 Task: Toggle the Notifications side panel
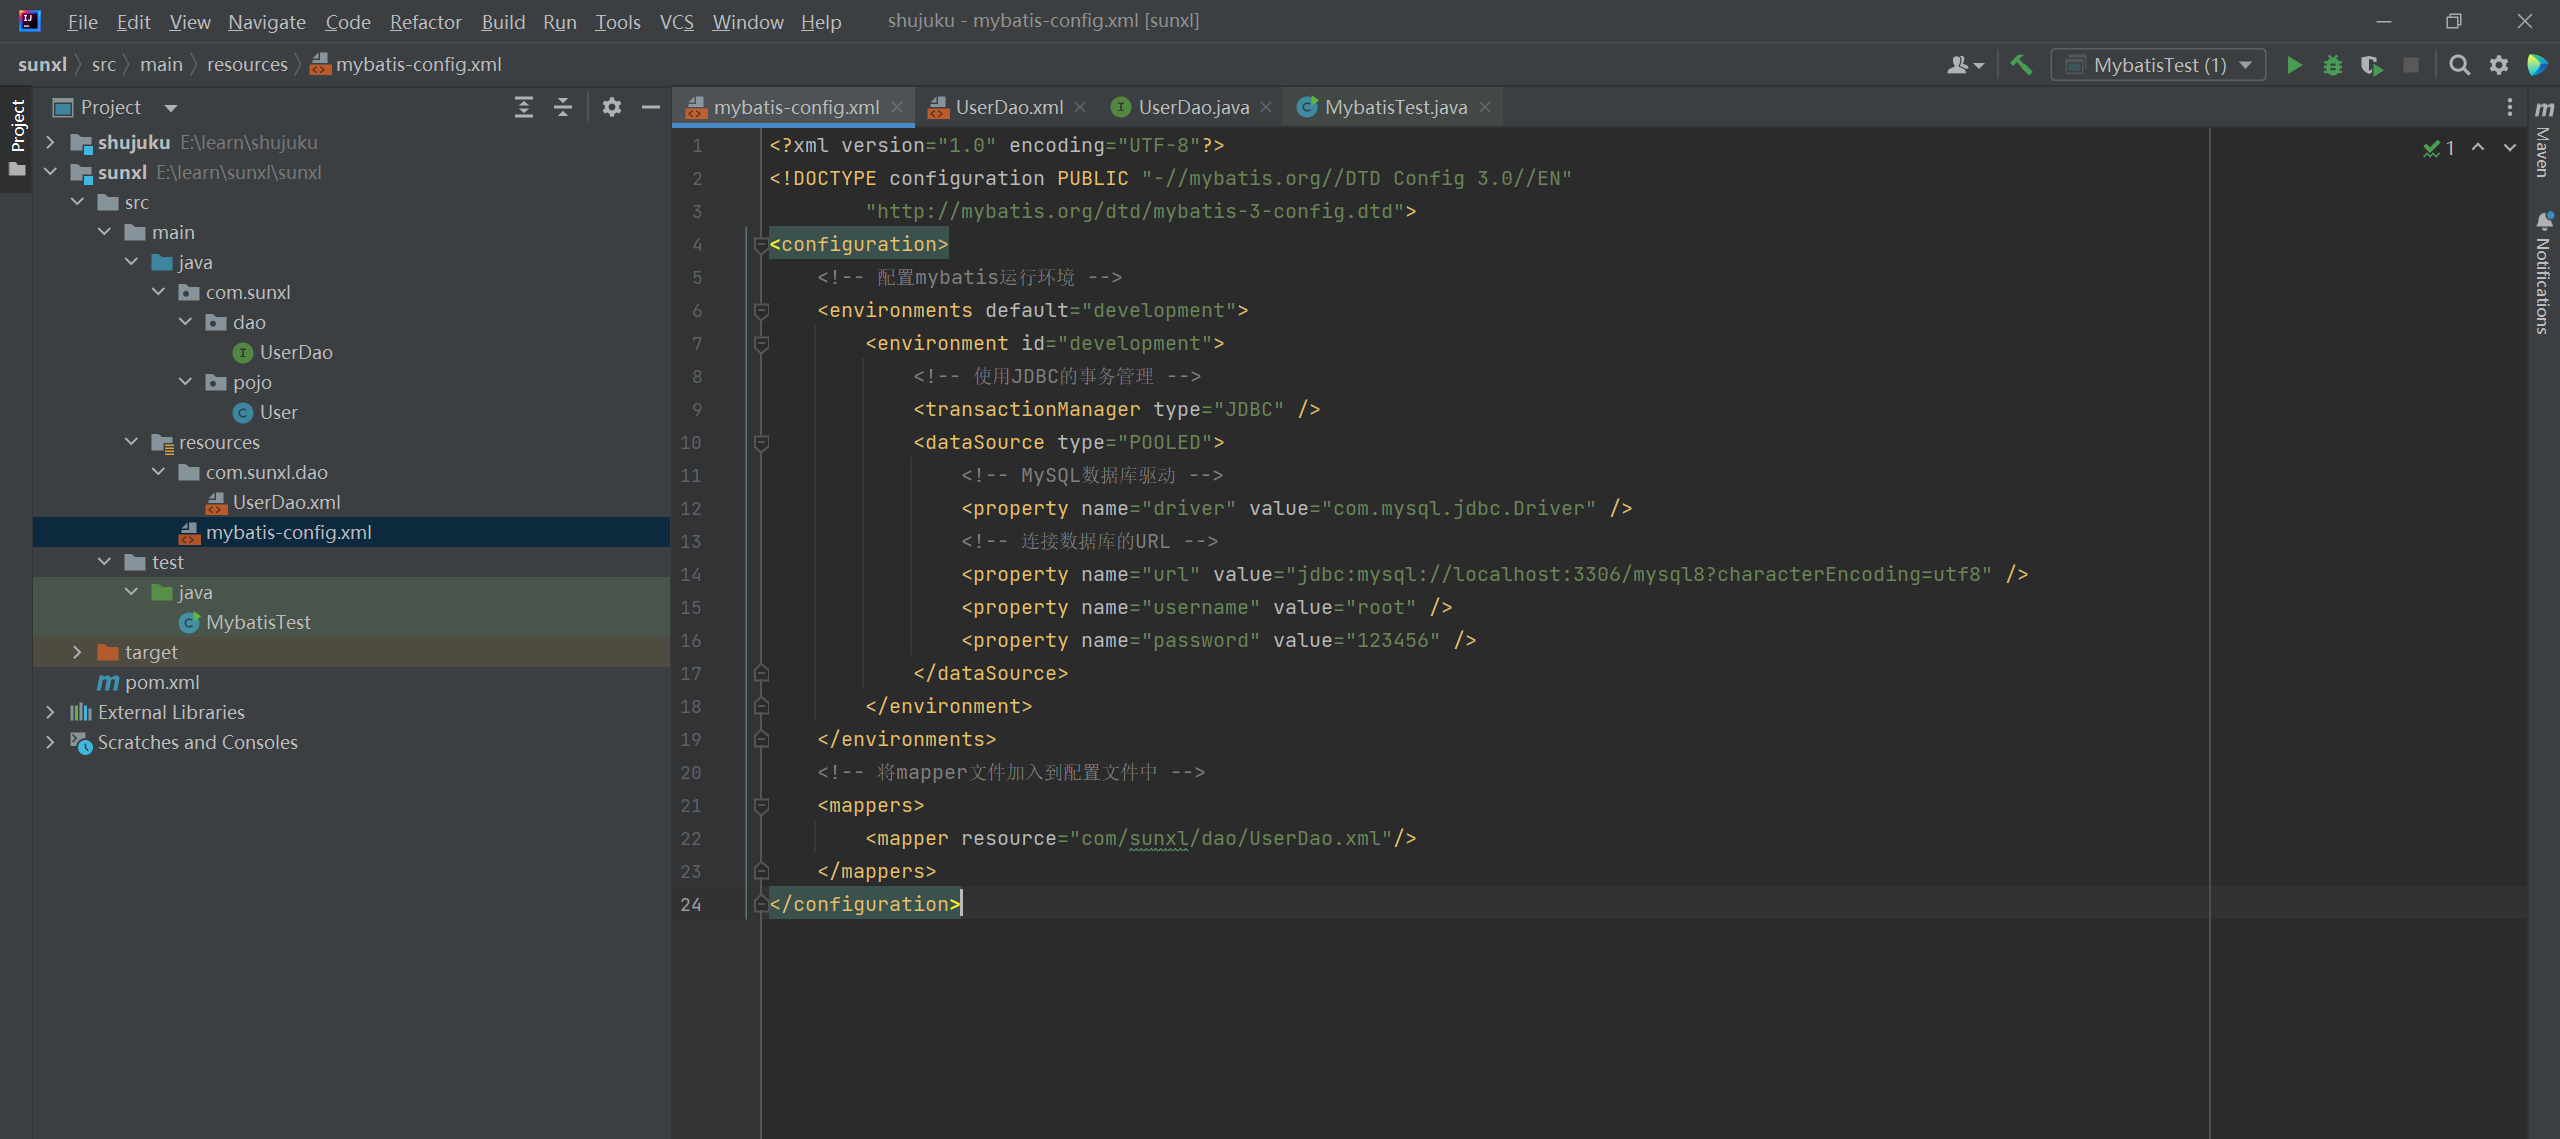(x=2544, y=272)
